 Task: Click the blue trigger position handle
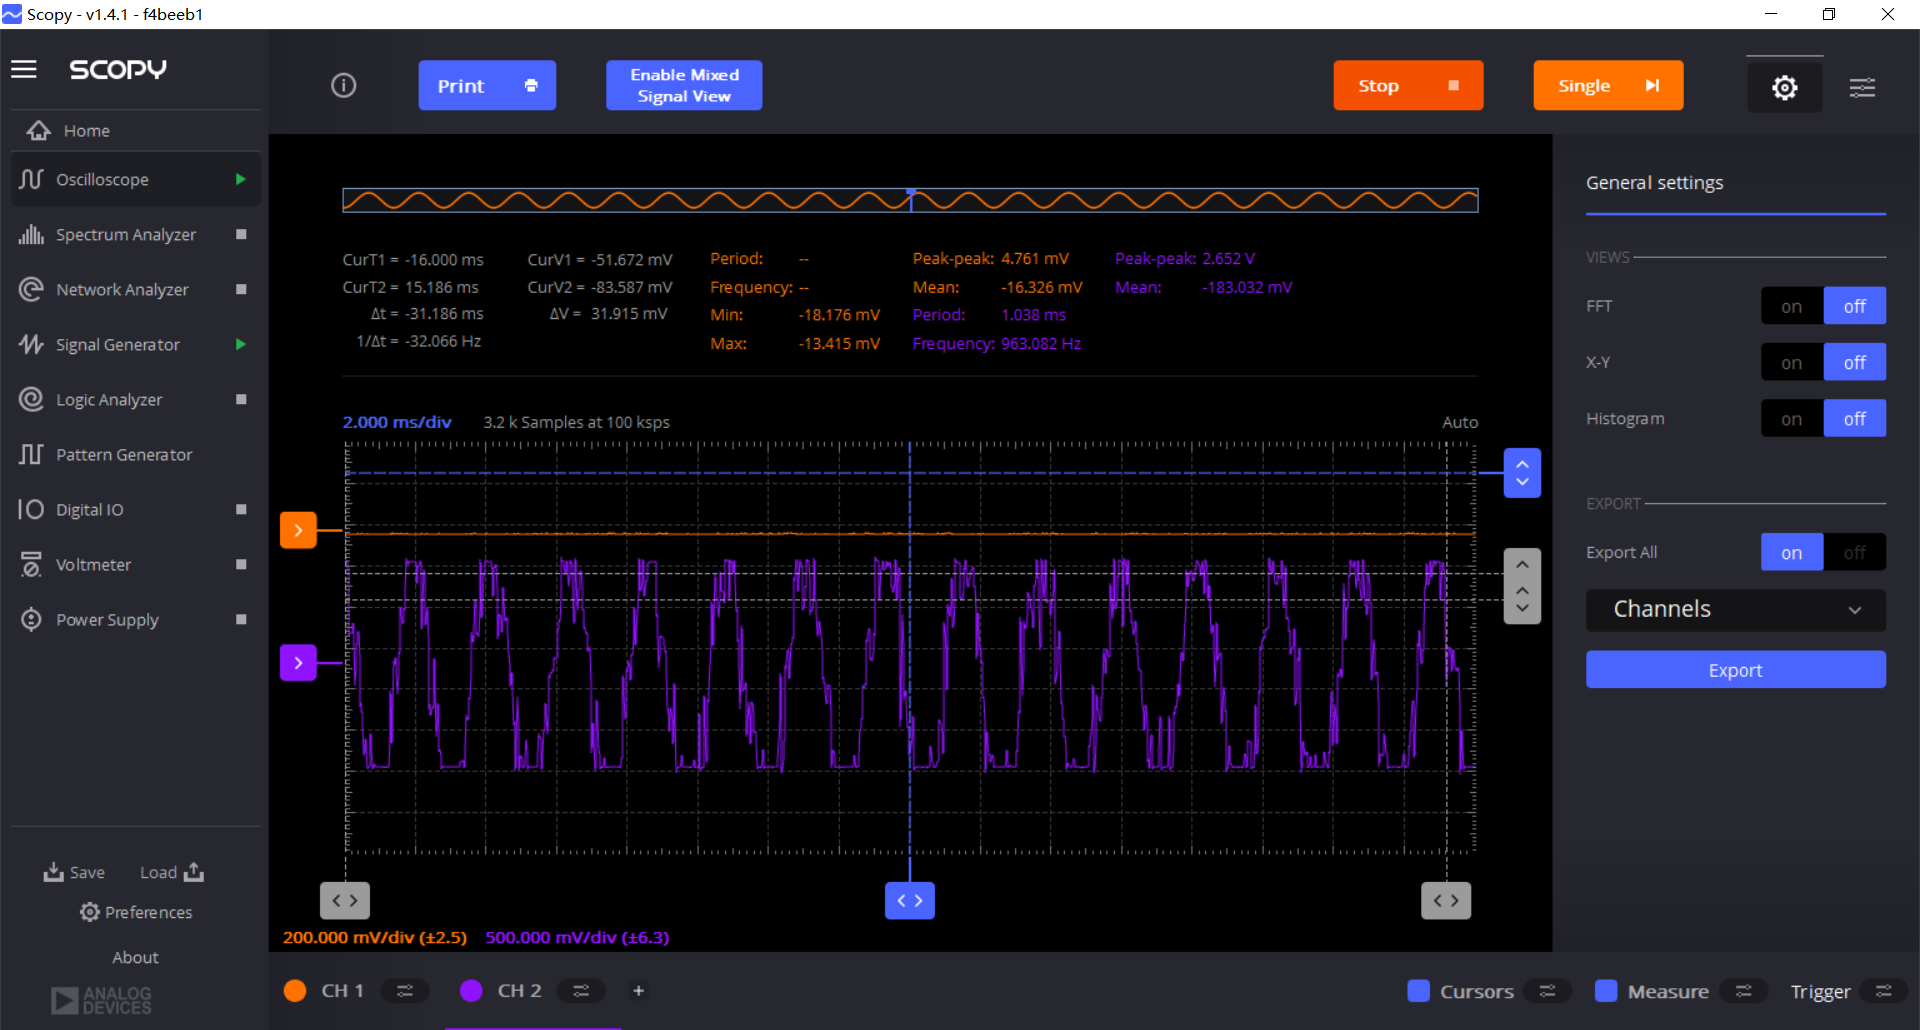coord(910,900)
